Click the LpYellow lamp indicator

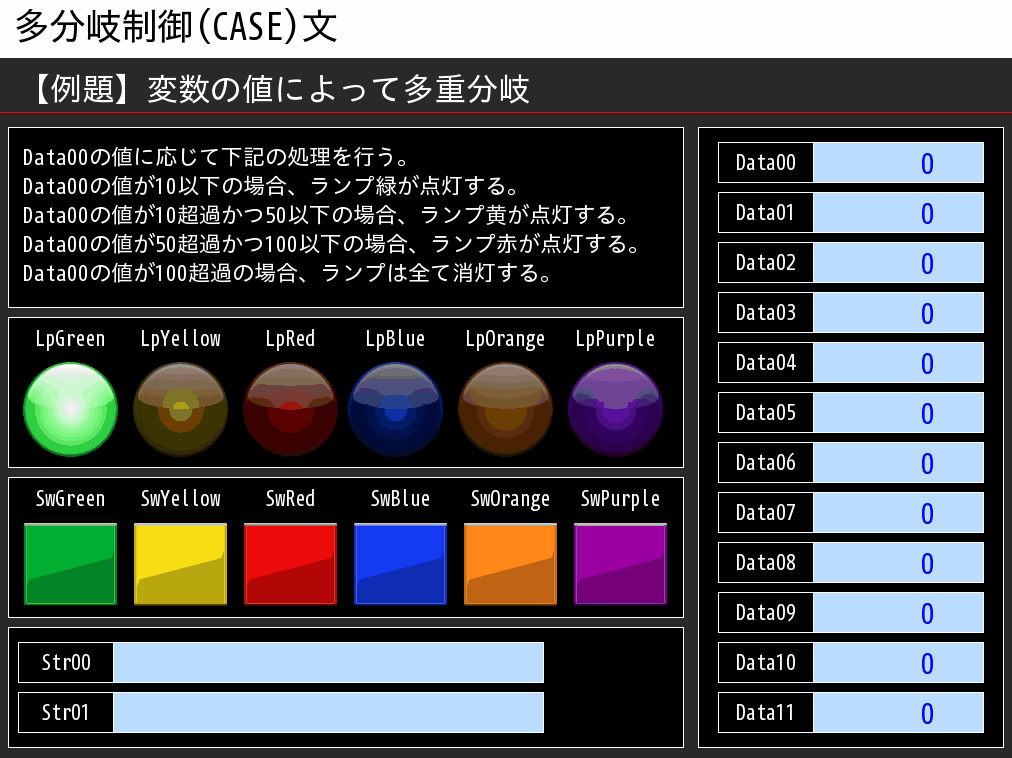point(180,408)
